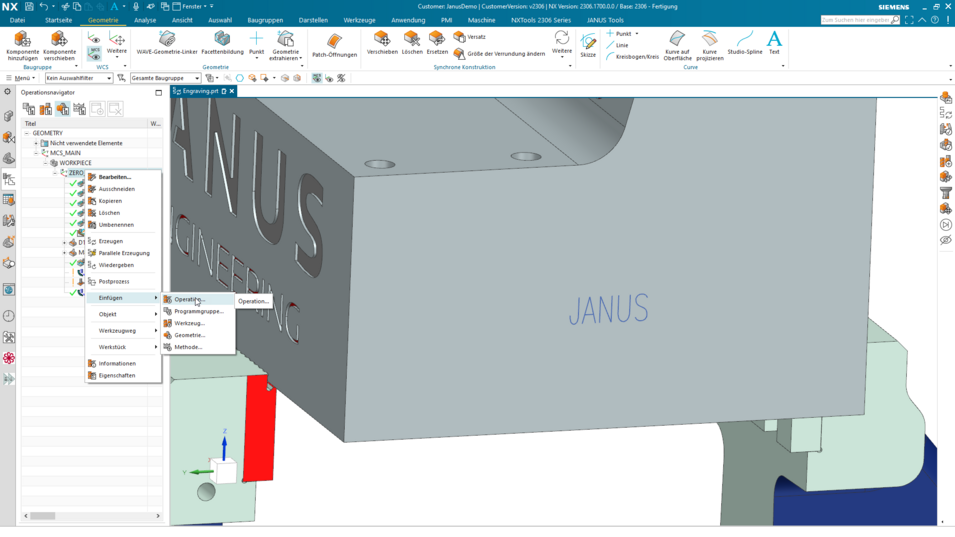Select Studio-Spline tool
This screenshot has height=537, width=955.
(x=745, y=43)
